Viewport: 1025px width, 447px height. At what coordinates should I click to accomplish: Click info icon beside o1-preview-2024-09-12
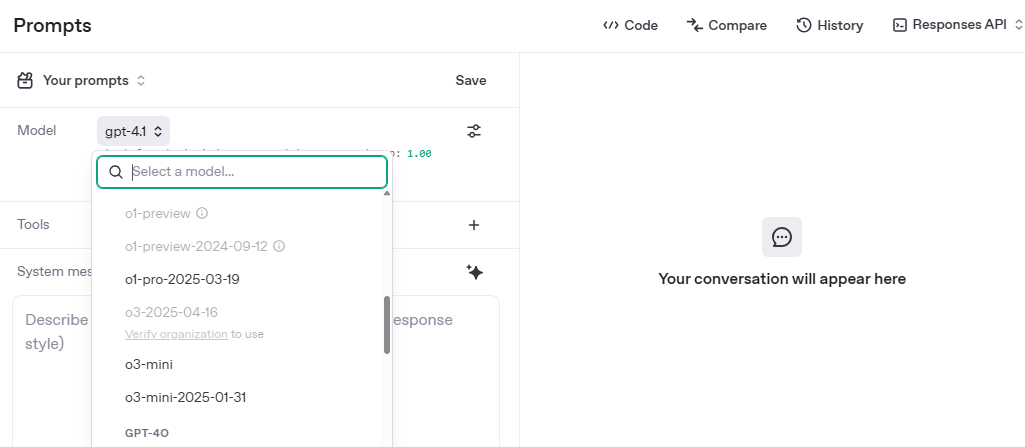coord(279,246)
